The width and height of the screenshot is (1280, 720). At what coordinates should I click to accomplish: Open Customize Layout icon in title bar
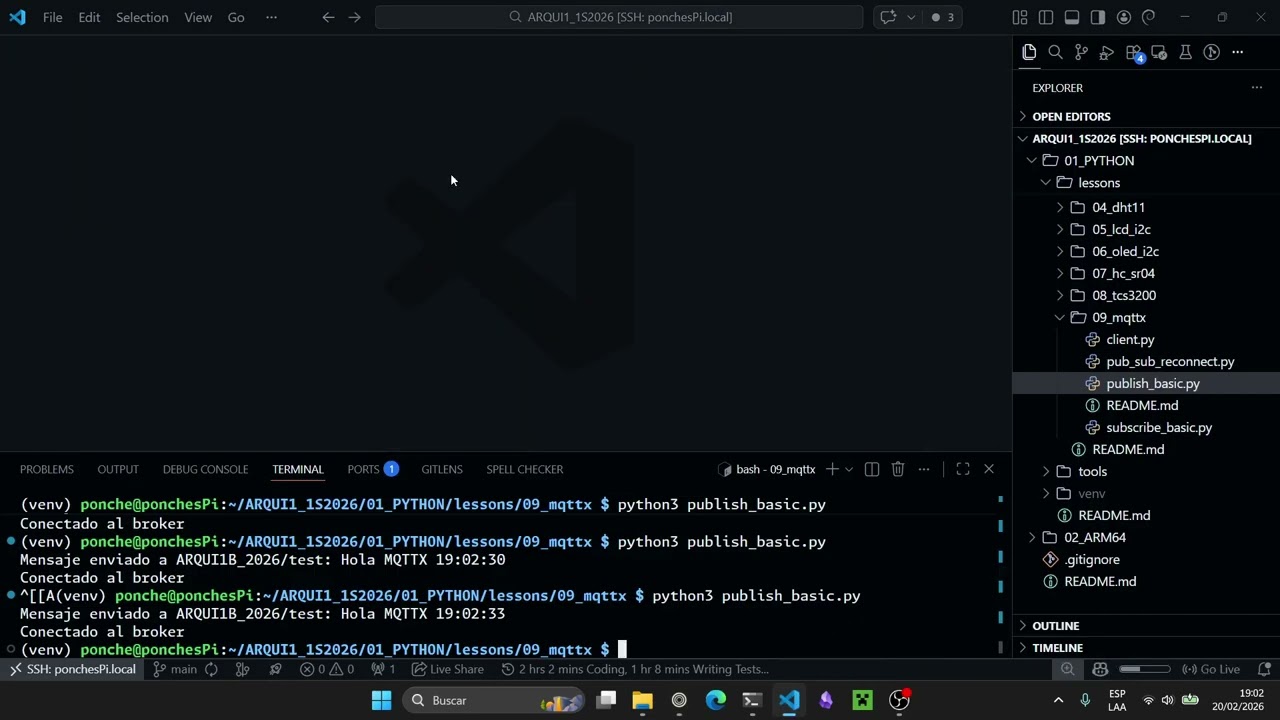pyautogui.click(x=1020, y=17)
